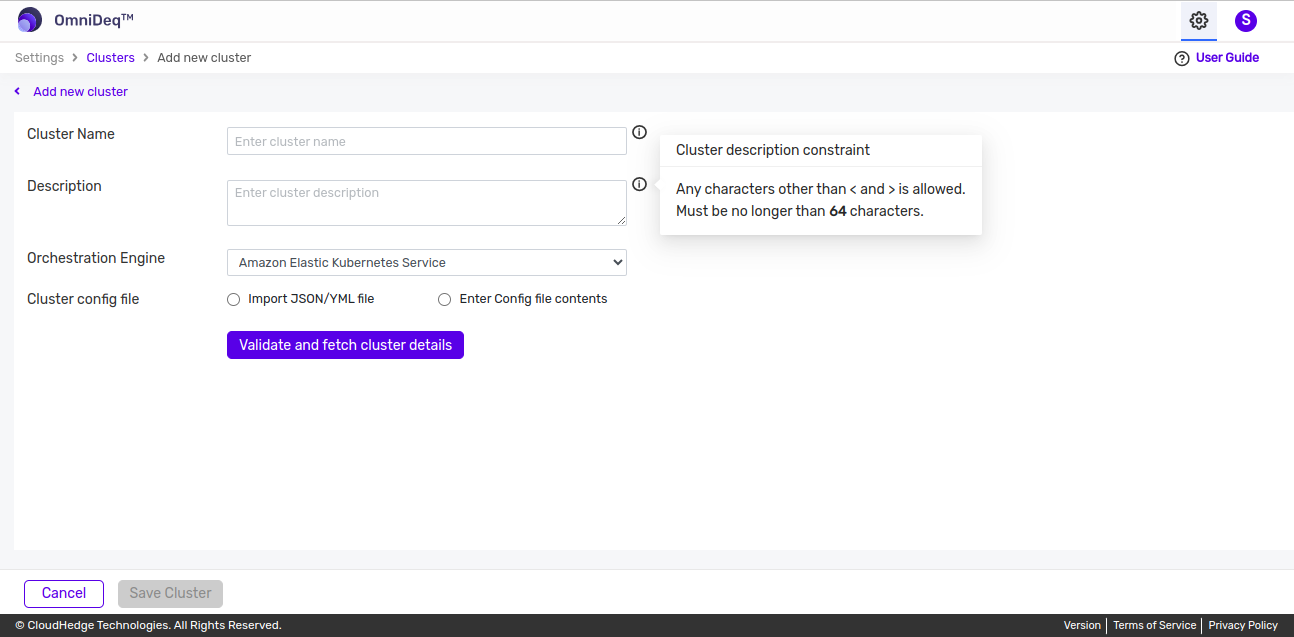The image size is (1294, 637).
Task: Click the Cluster description constraint tooltip title
Action: click(773, 150)
